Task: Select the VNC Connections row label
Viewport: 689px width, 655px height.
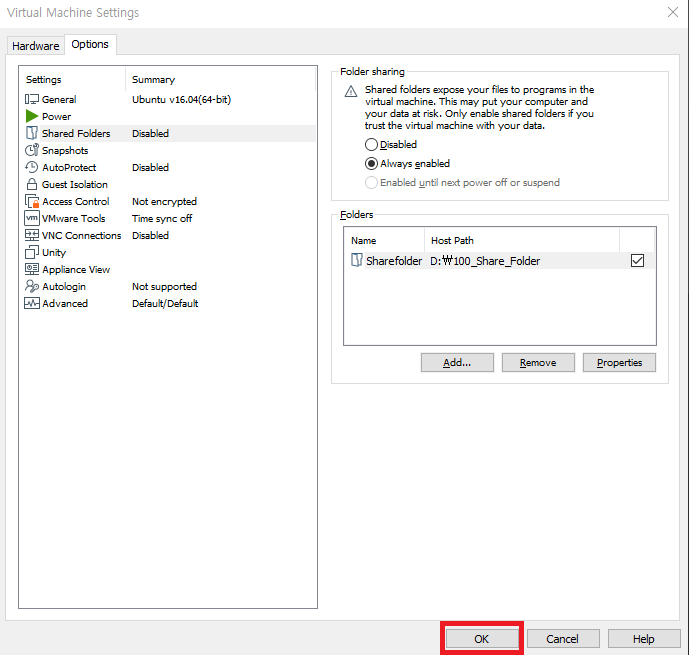Action: [x=81, y=235]
